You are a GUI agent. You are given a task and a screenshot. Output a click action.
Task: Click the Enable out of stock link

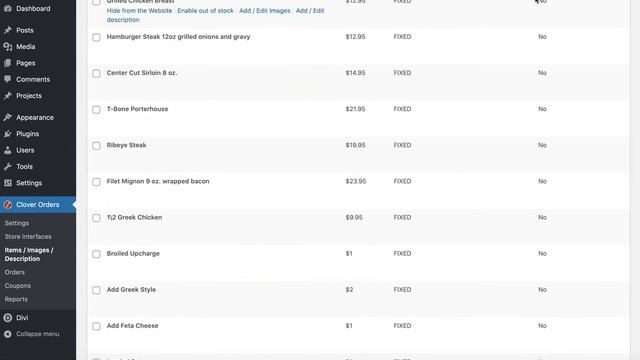click(x=205, y=11)
